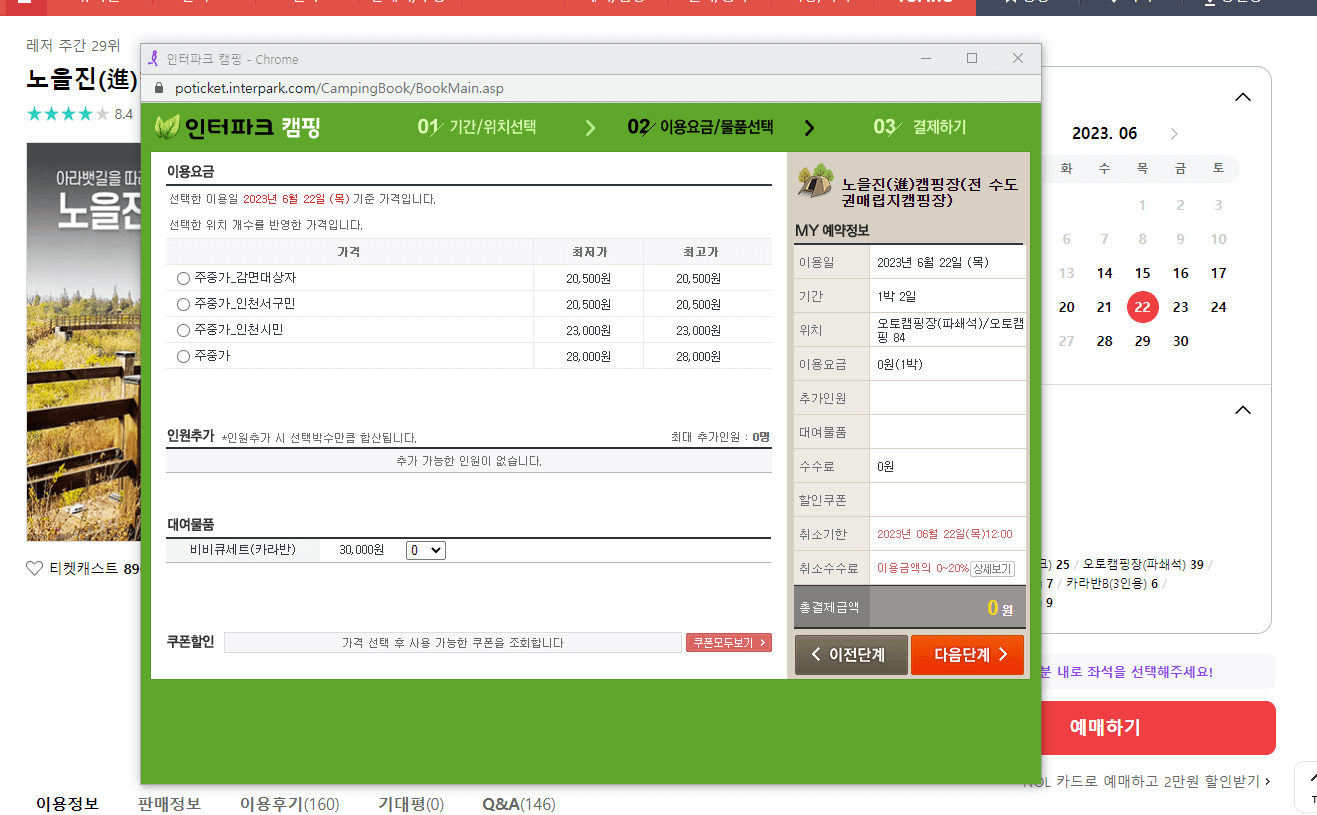Collapse the second section chevron below calendar
1317x815 pixels.
pyautogui.click(x=1243, y=410)
